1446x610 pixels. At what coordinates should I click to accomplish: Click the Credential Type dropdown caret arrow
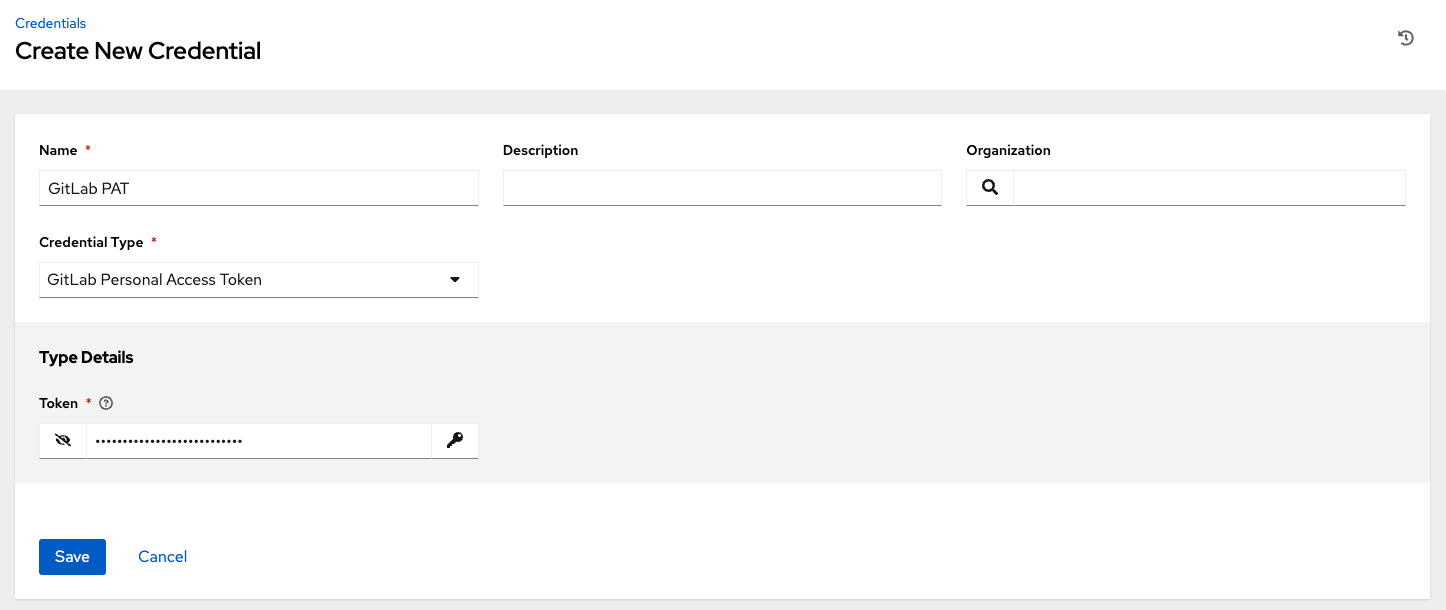[x=455, y=280]
